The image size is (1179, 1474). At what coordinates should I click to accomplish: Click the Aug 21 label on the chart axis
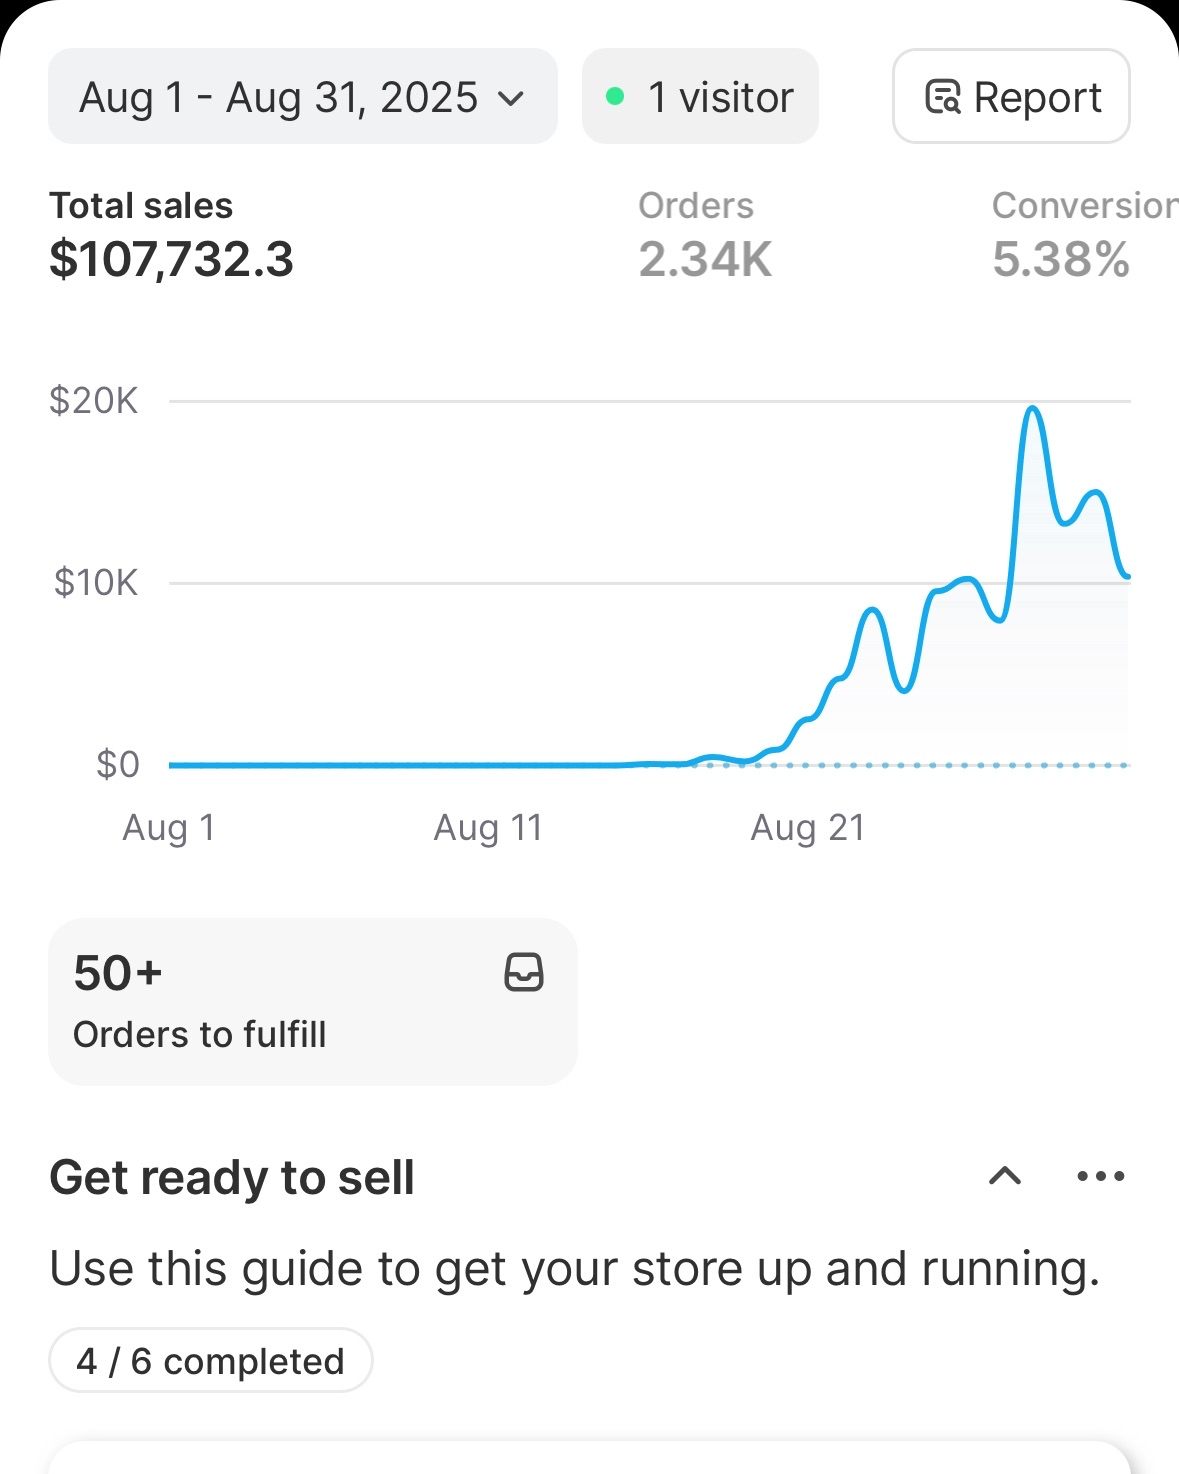click(807, 828)
